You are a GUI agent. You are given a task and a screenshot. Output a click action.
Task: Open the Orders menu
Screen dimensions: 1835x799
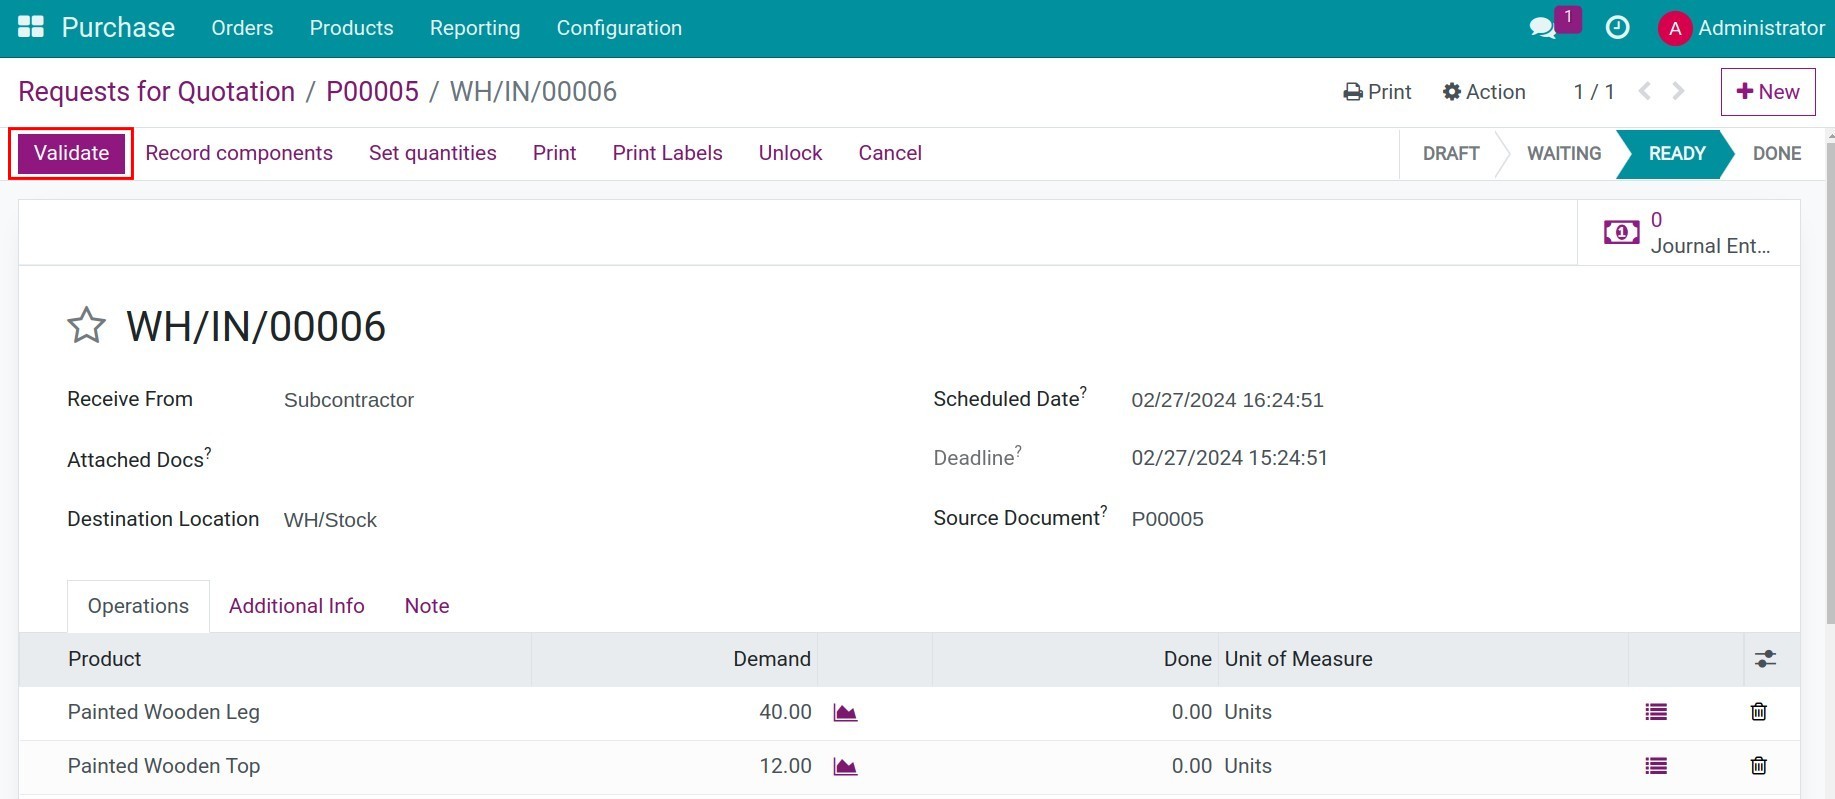pyautogui.click(x=242, y=28)
